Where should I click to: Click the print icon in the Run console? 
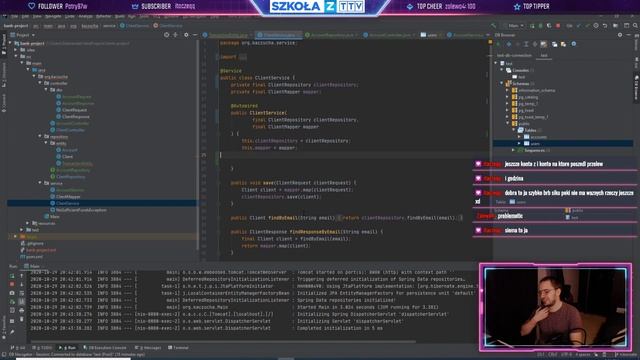tap(22, 310)
